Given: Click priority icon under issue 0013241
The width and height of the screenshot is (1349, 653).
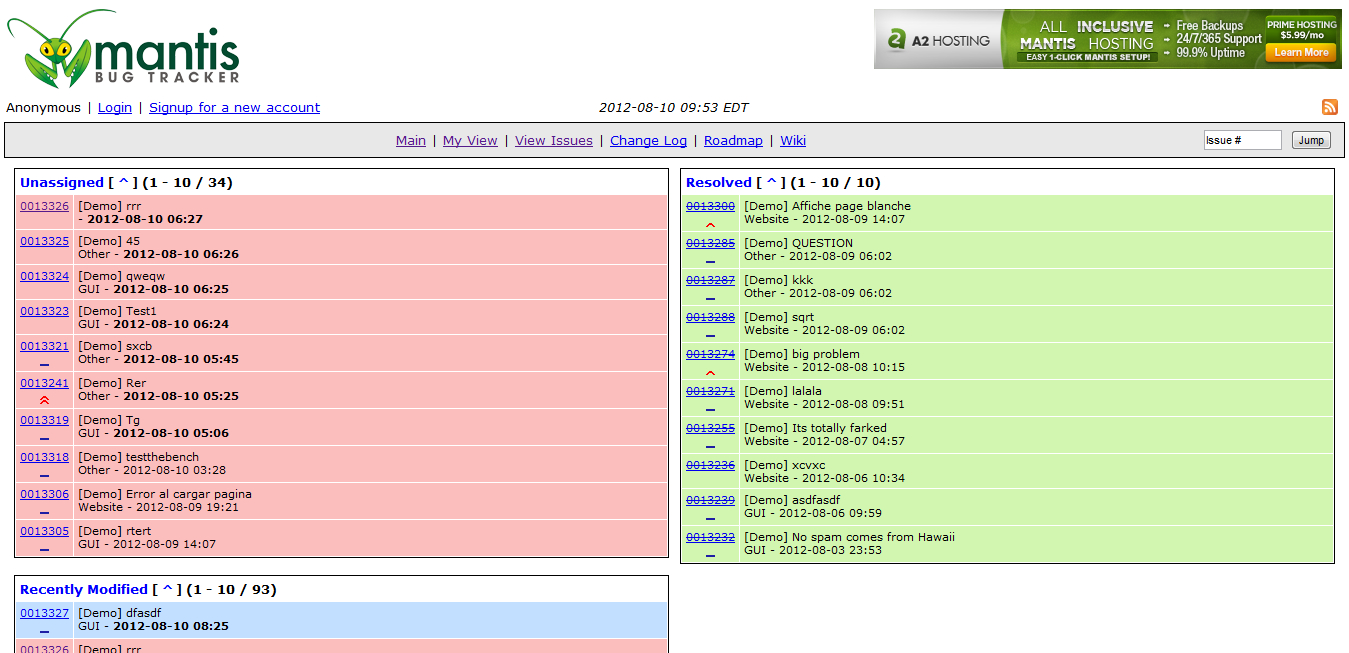Looking at the screenshot, I should (x=44, y=400).
